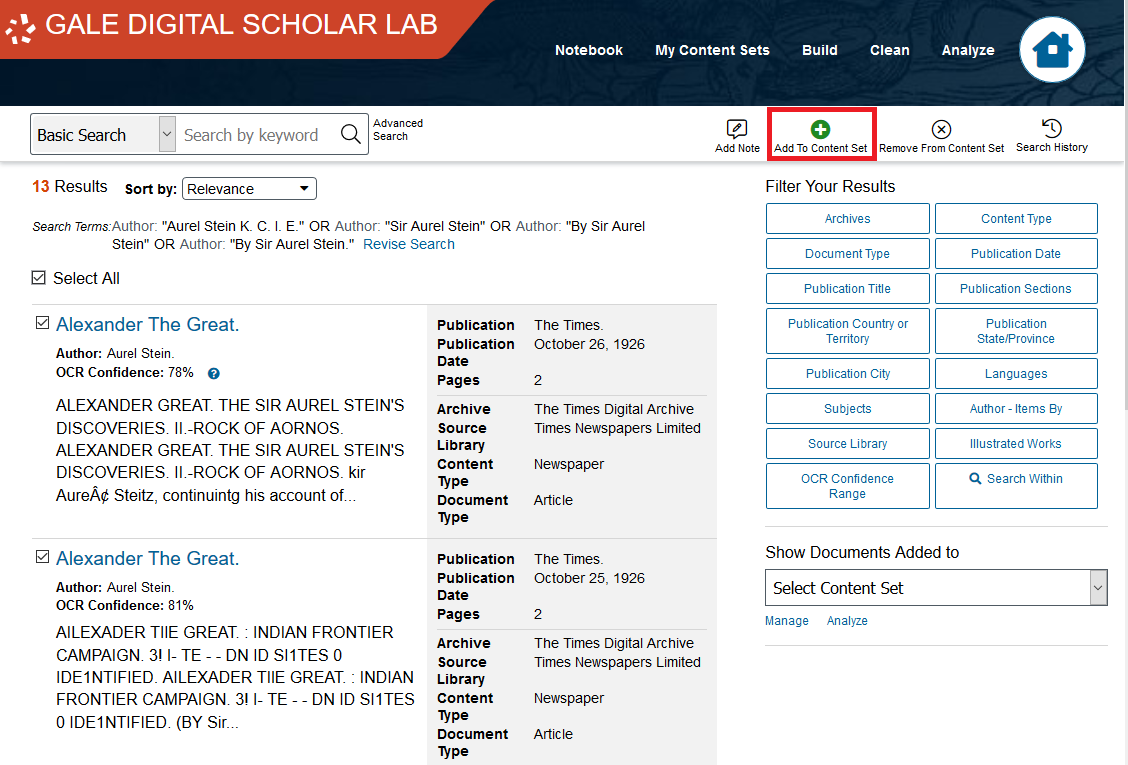Screen dimensions: 1128x765
Task: Click Remove From Content Set icon
Action: pos(941,129)
